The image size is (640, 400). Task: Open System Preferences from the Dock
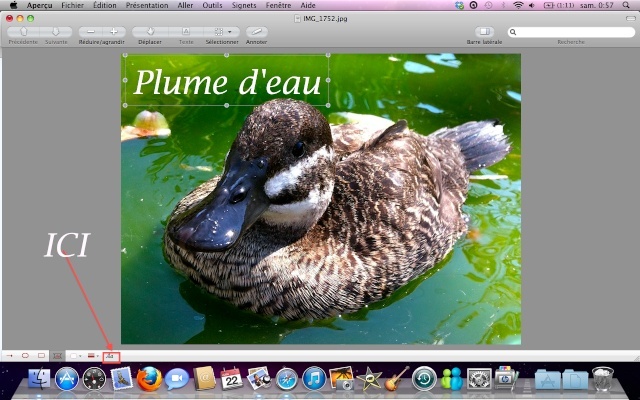click(479, 379)
